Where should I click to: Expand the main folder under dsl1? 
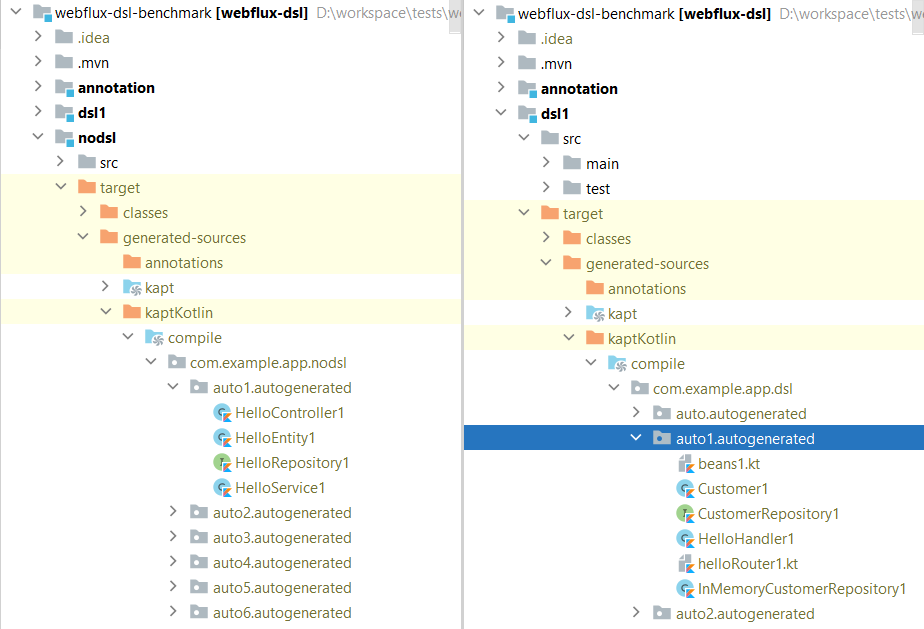click(x=546, y=164)
